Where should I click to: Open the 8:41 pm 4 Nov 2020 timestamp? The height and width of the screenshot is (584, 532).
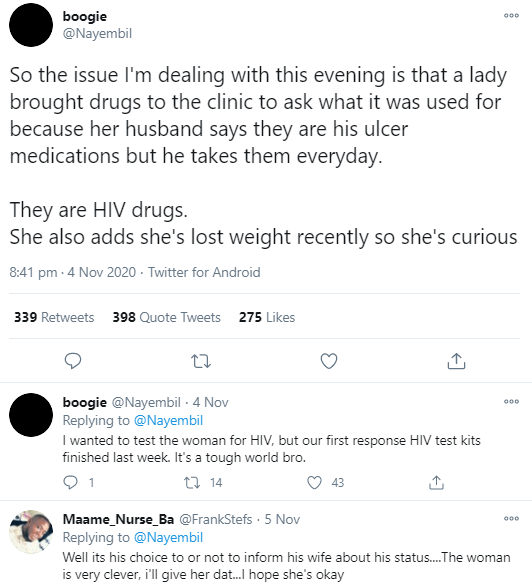click(x=73, y=272)
